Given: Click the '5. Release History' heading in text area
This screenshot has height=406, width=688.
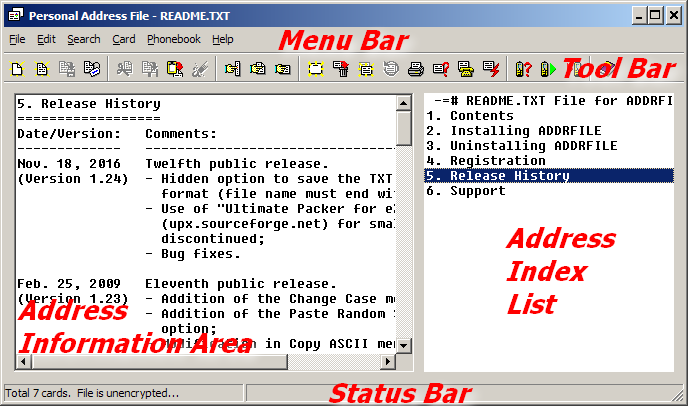Looking at the screenshot, I should pos(89,104).
